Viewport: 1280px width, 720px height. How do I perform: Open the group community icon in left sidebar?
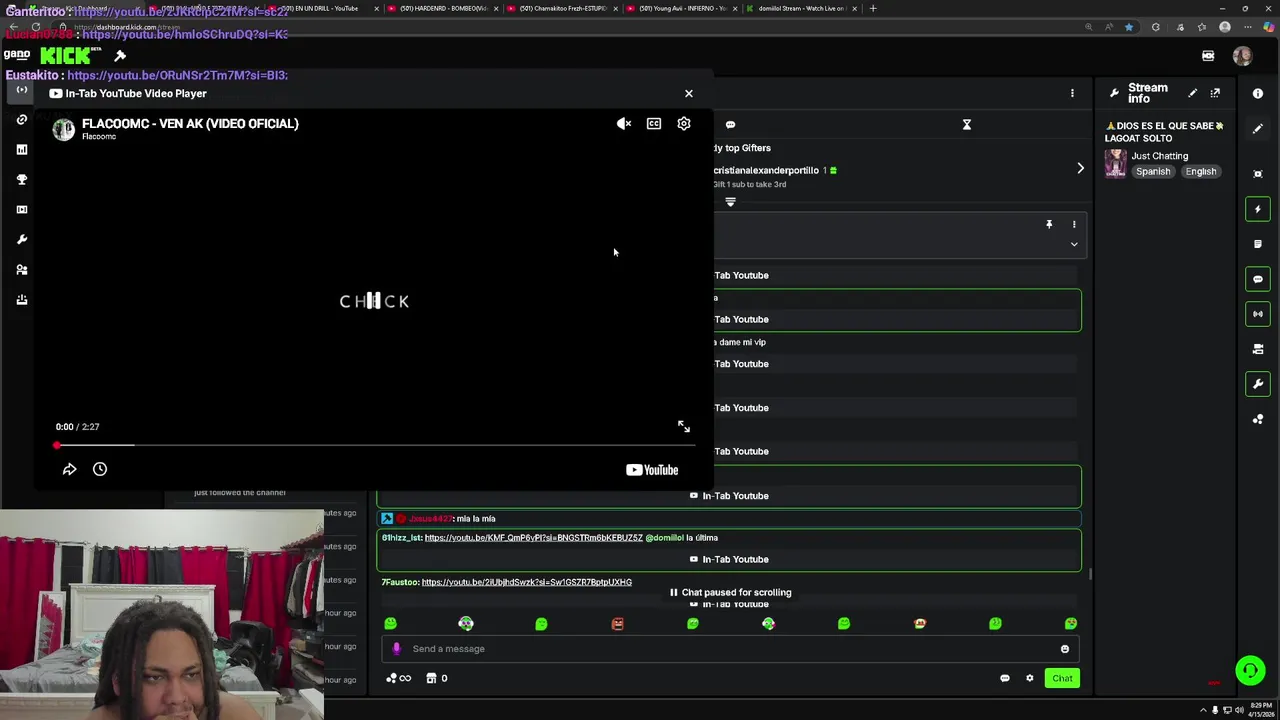click(22, 270)
